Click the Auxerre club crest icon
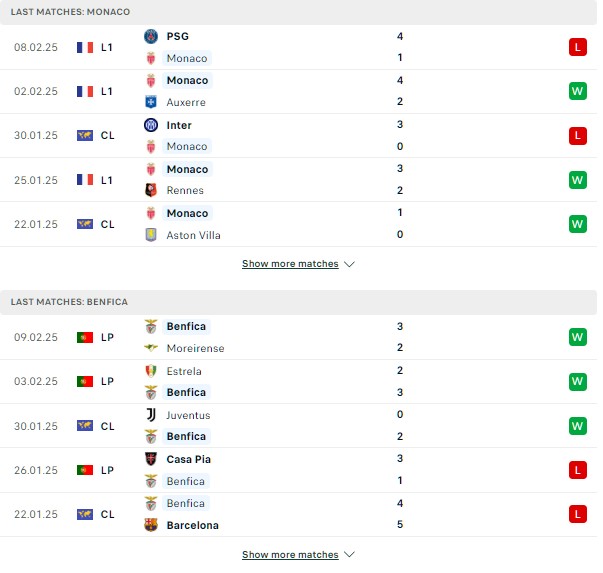603x573 pixels. (x=151, y=102)
